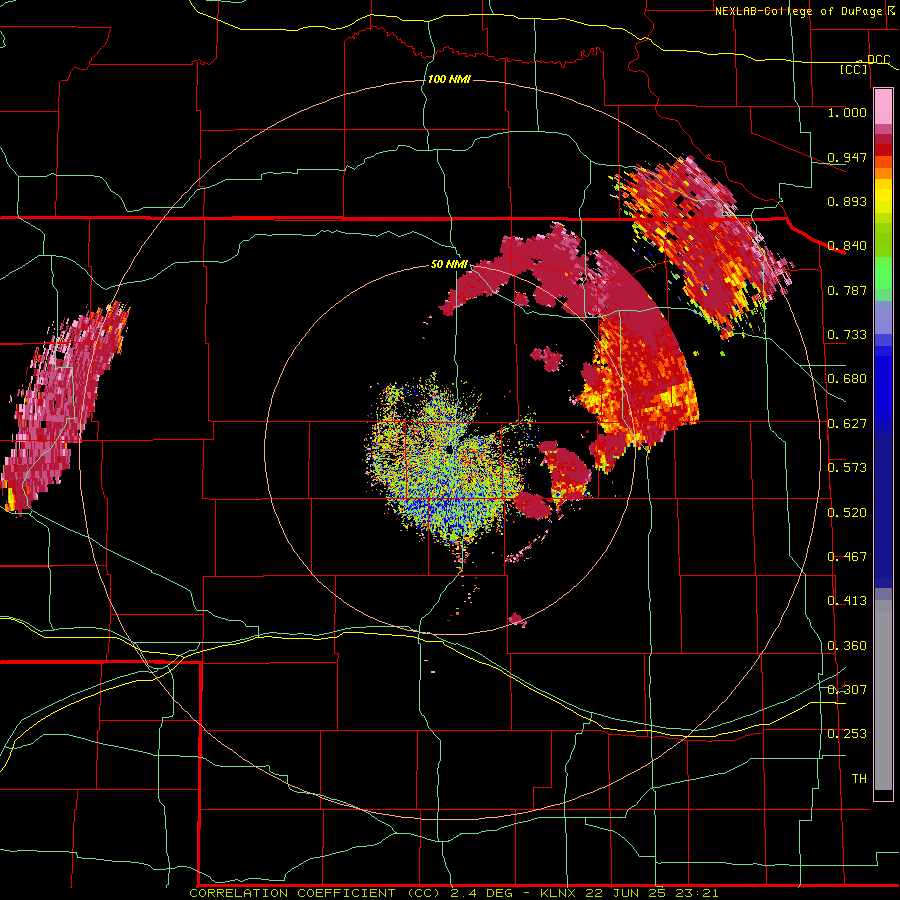Select the 0.840 scale value
900x900 pixels.
coord(847,246)
